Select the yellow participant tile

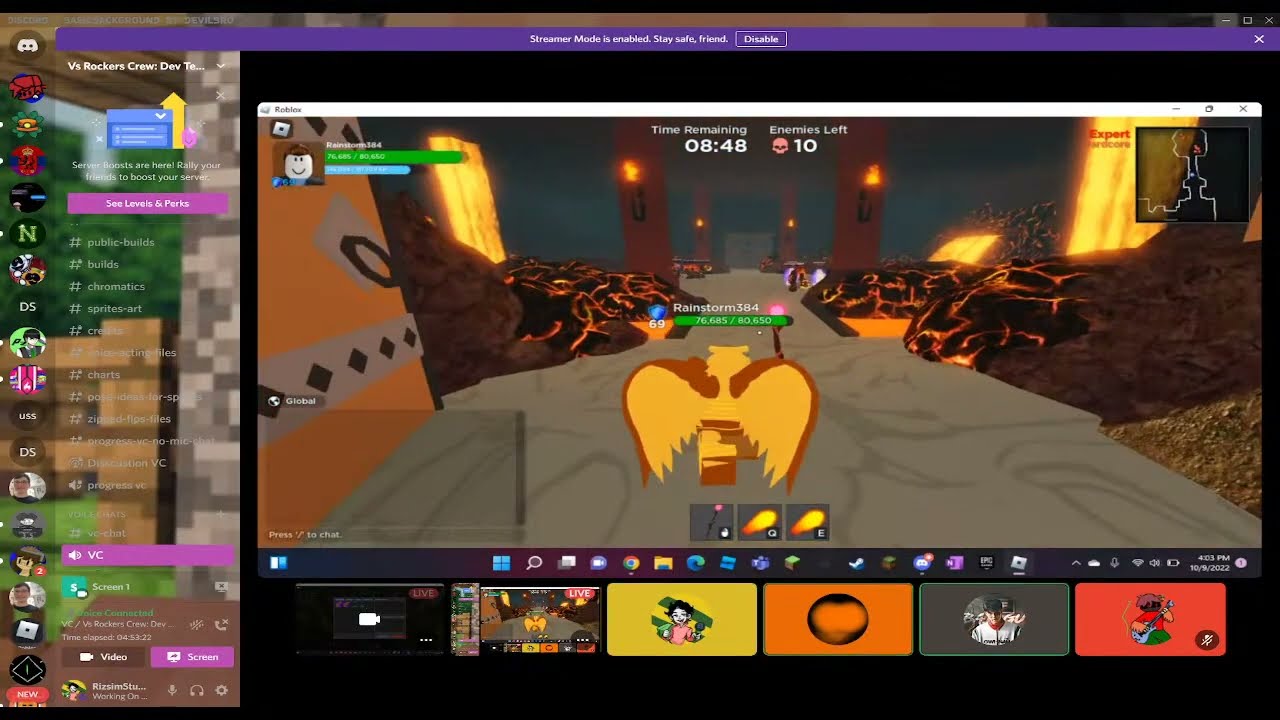point(682,620)
